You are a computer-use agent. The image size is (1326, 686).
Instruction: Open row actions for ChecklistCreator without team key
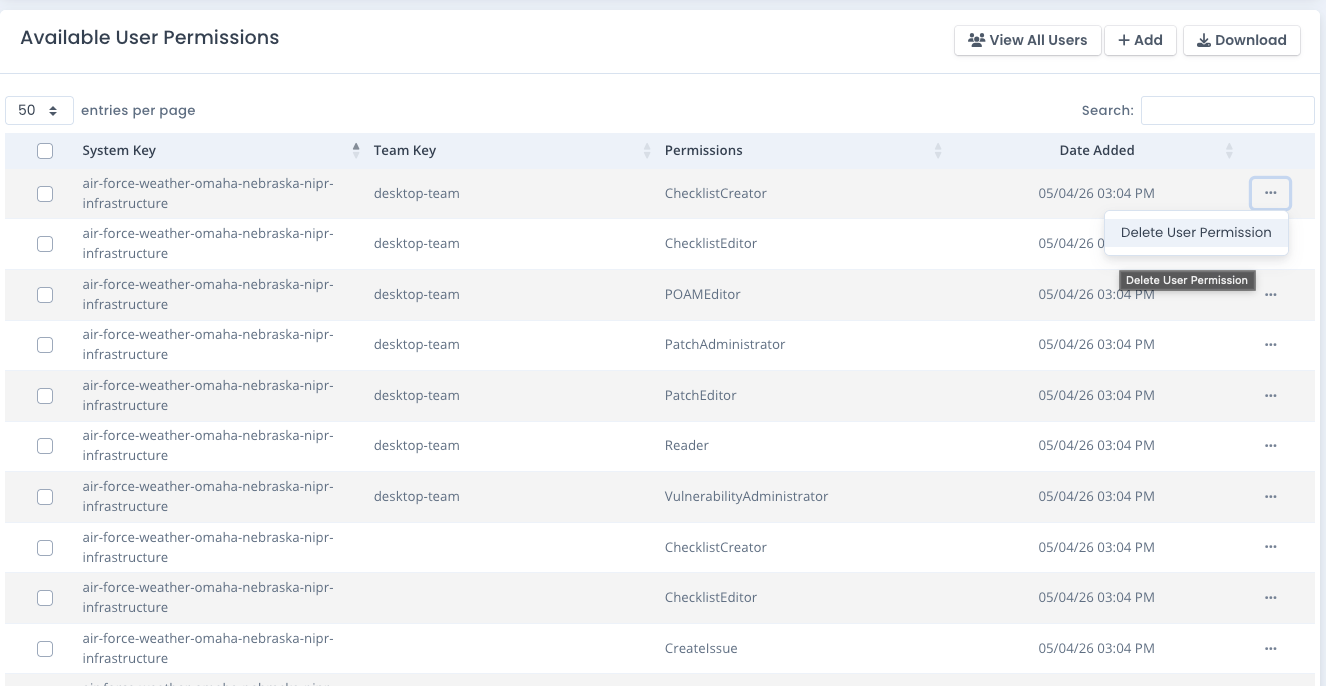[1270, 547]
